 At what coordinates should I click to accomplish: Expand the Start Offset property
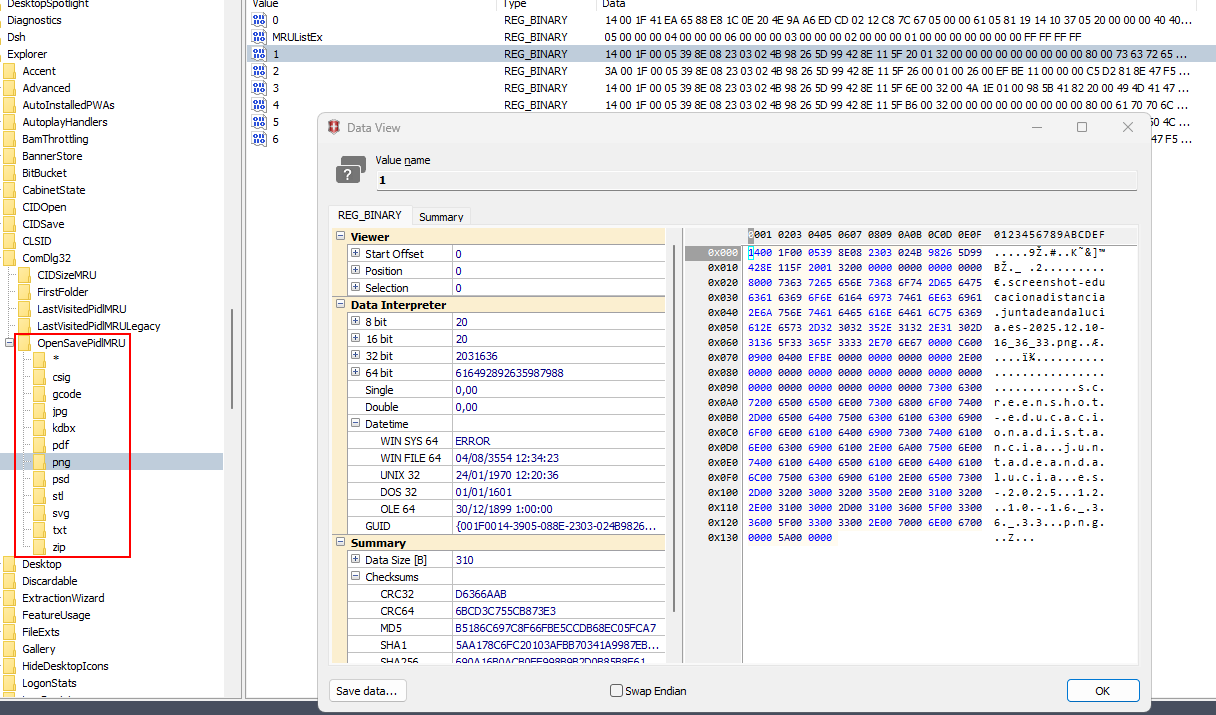click(355, 254)
